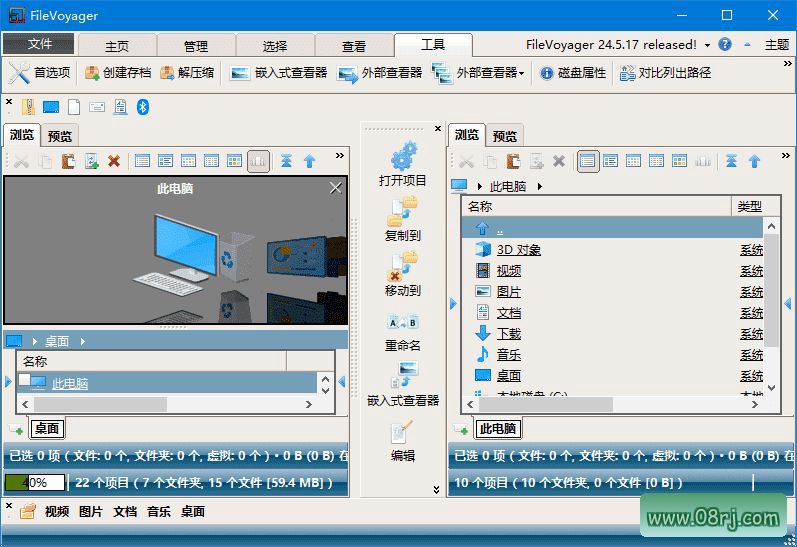Click the go-to-top double arrow in right pane
Screen dimensions: 797x547
click(731, 161)
